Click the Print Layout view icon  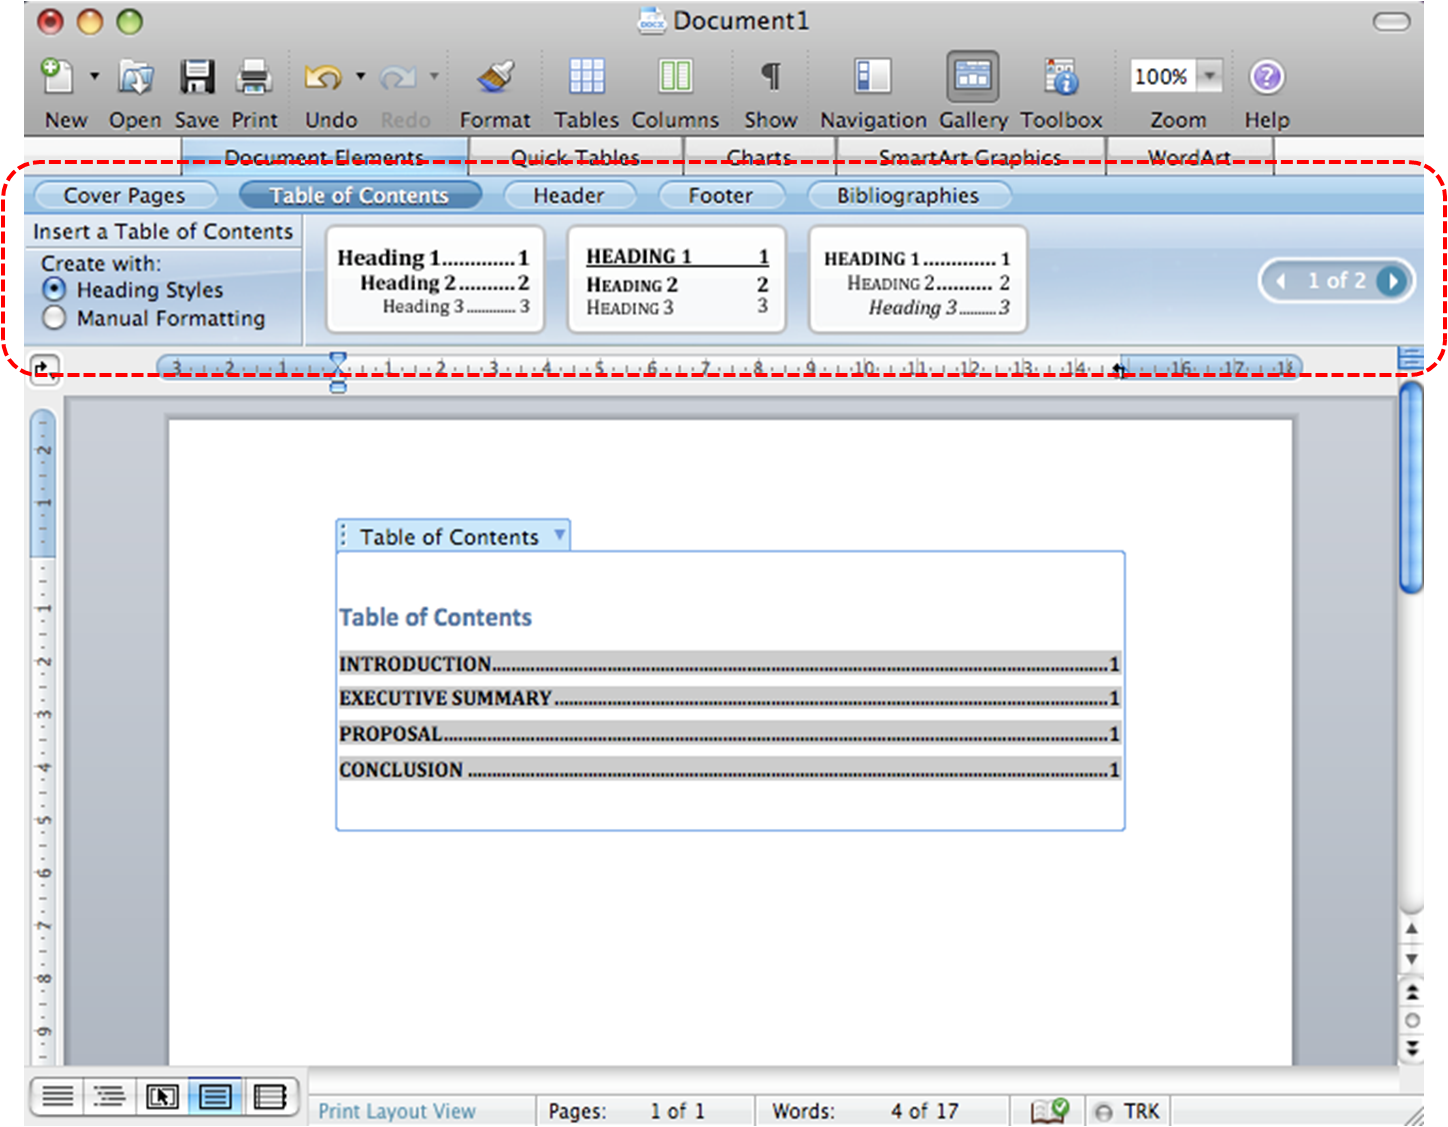click(x=215, y=1096)
